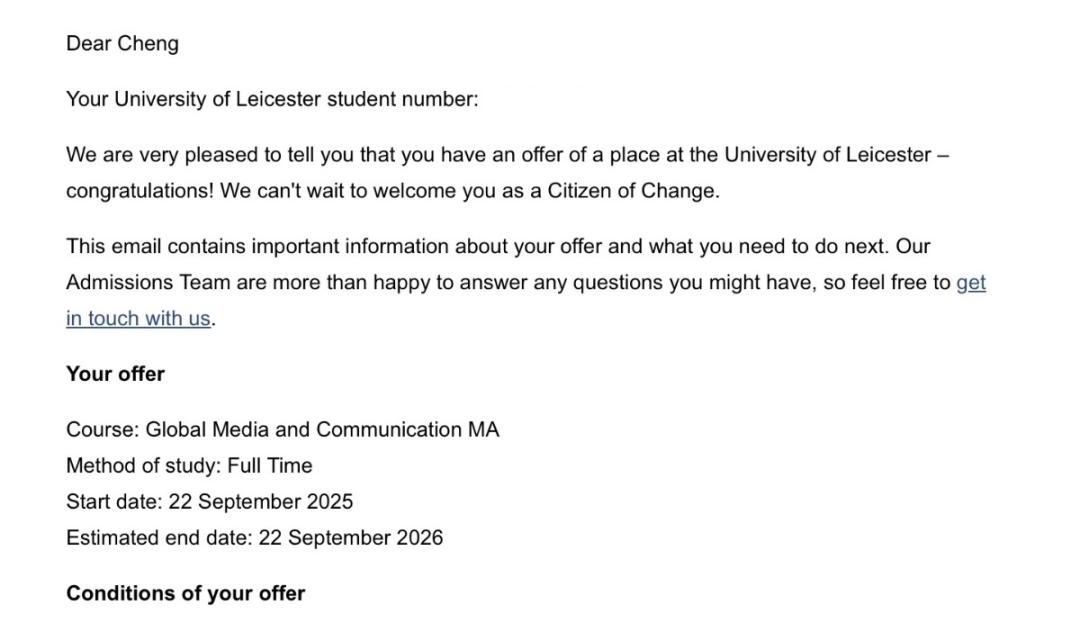
Task: Click the phrase "Citizen of Change"
Action: tap(631, 192)
